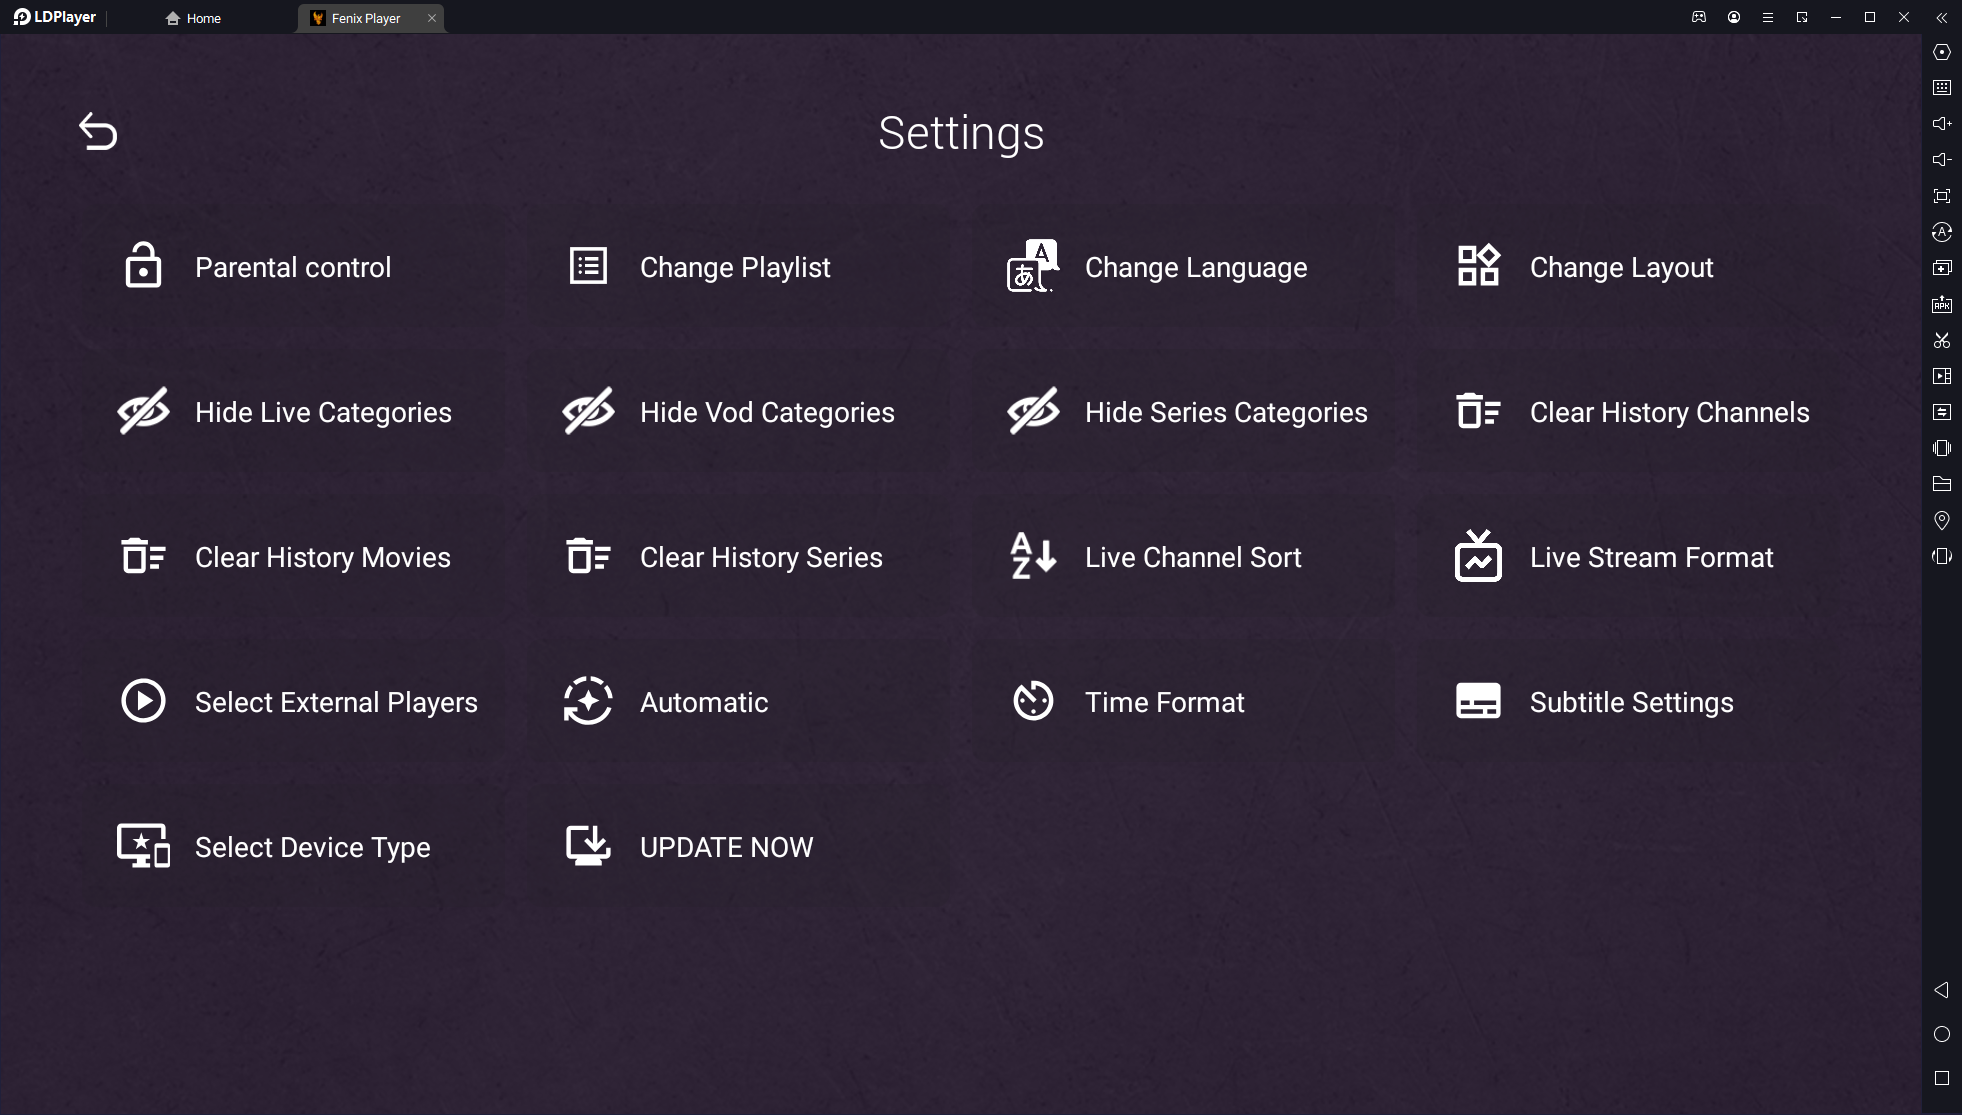Open LDPlayer gamepad icon in title bar
1962x1115 pixels.
tap(1699, 17)
